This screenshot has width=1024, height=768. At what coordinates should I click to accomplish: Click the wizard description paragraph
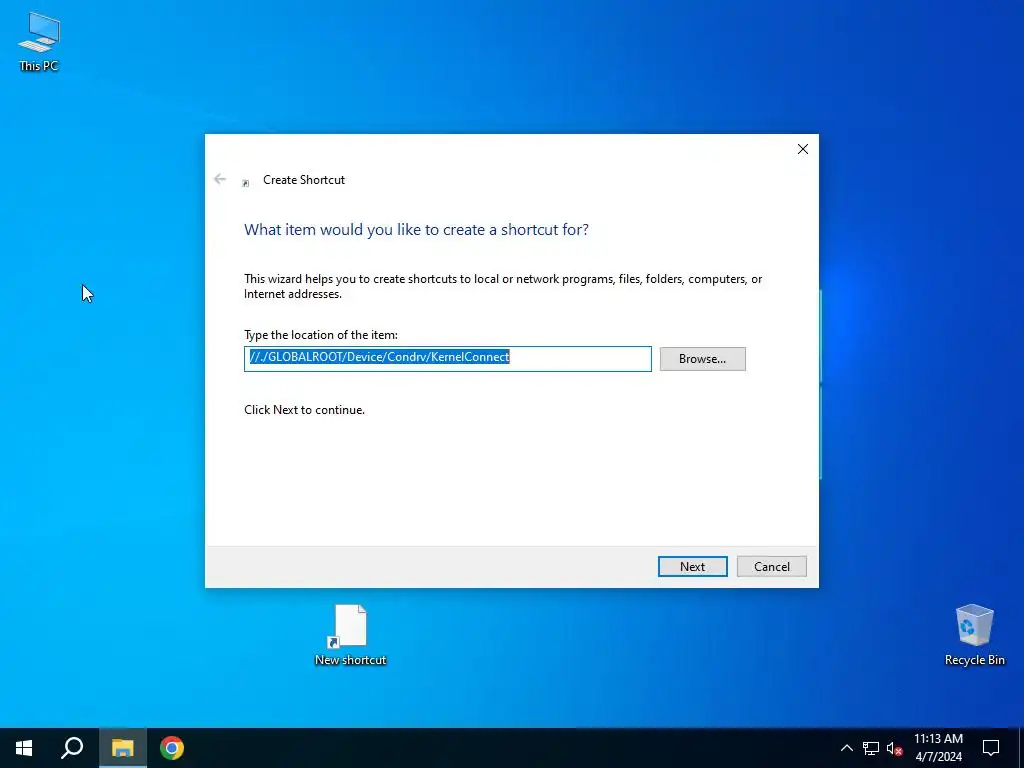coord(503,286)
